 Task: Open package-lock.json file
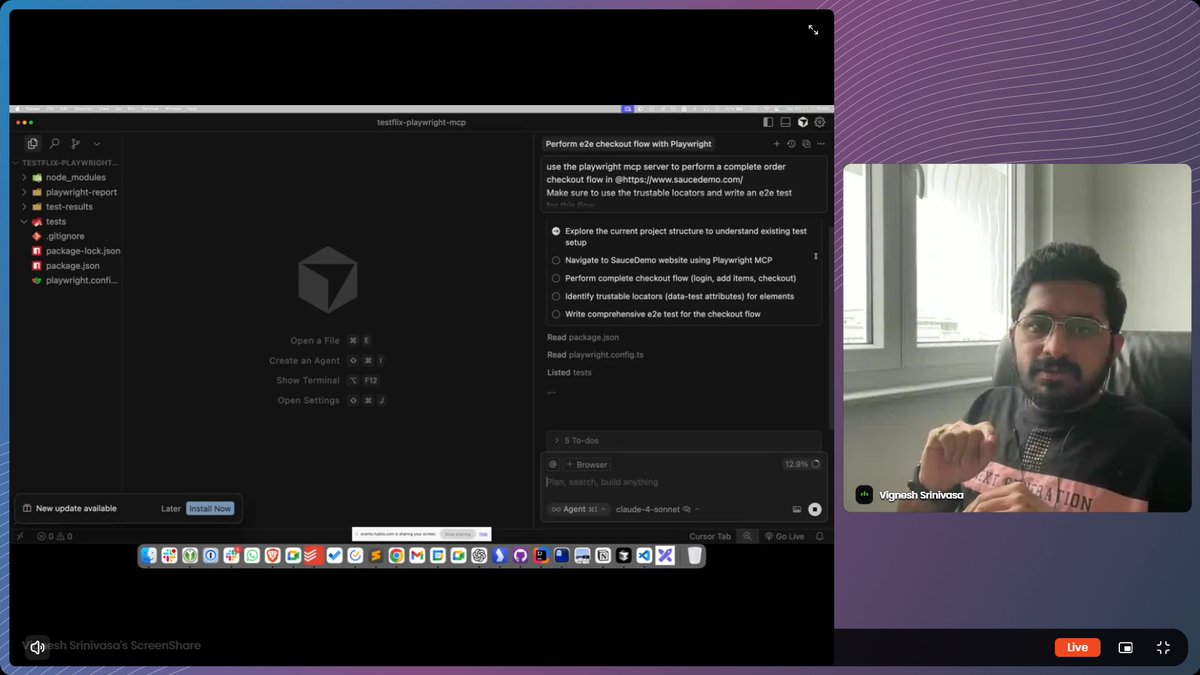pos(76,251)
